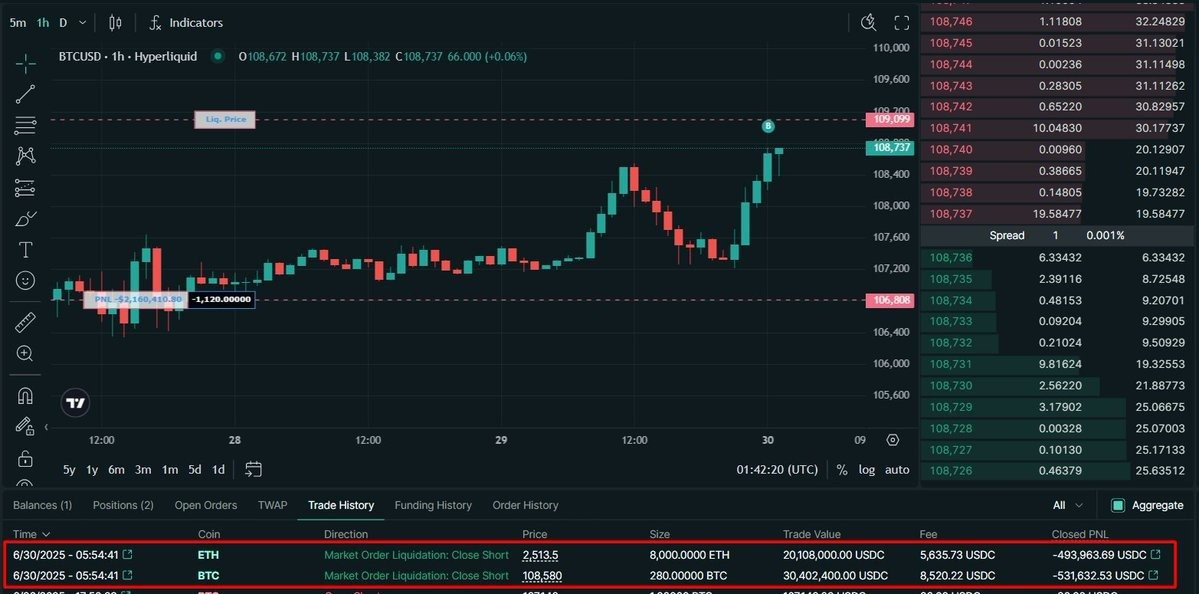The width and height of the screenshot is (1199, 594).
Task: Click the ETH trade price 2,513.5
Action: point(541,555)
